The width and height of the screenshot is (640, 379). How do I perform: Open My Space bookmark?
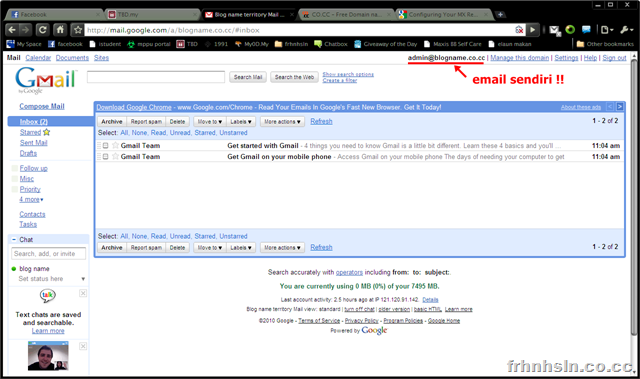[24, 44]
